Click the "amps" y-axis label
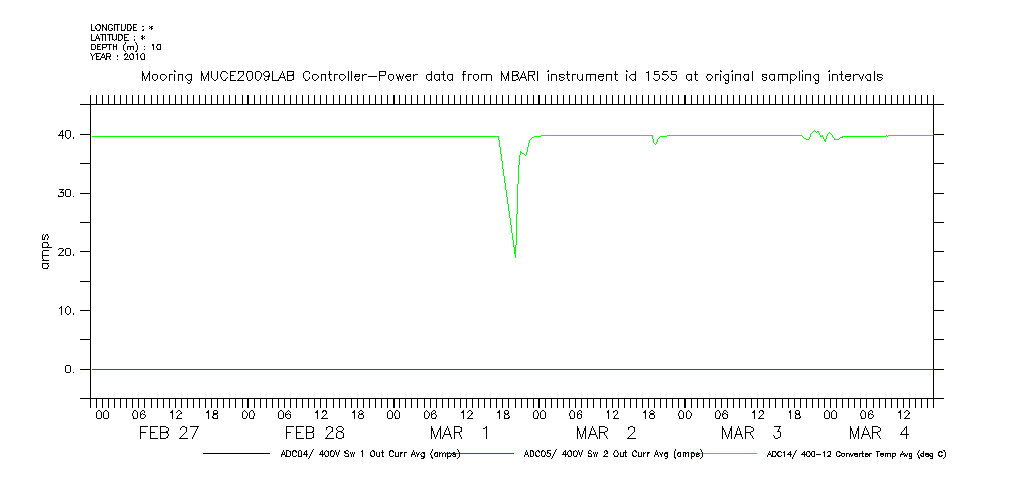The width and height of the screenshot is (1009, 504). coord(44,252)
